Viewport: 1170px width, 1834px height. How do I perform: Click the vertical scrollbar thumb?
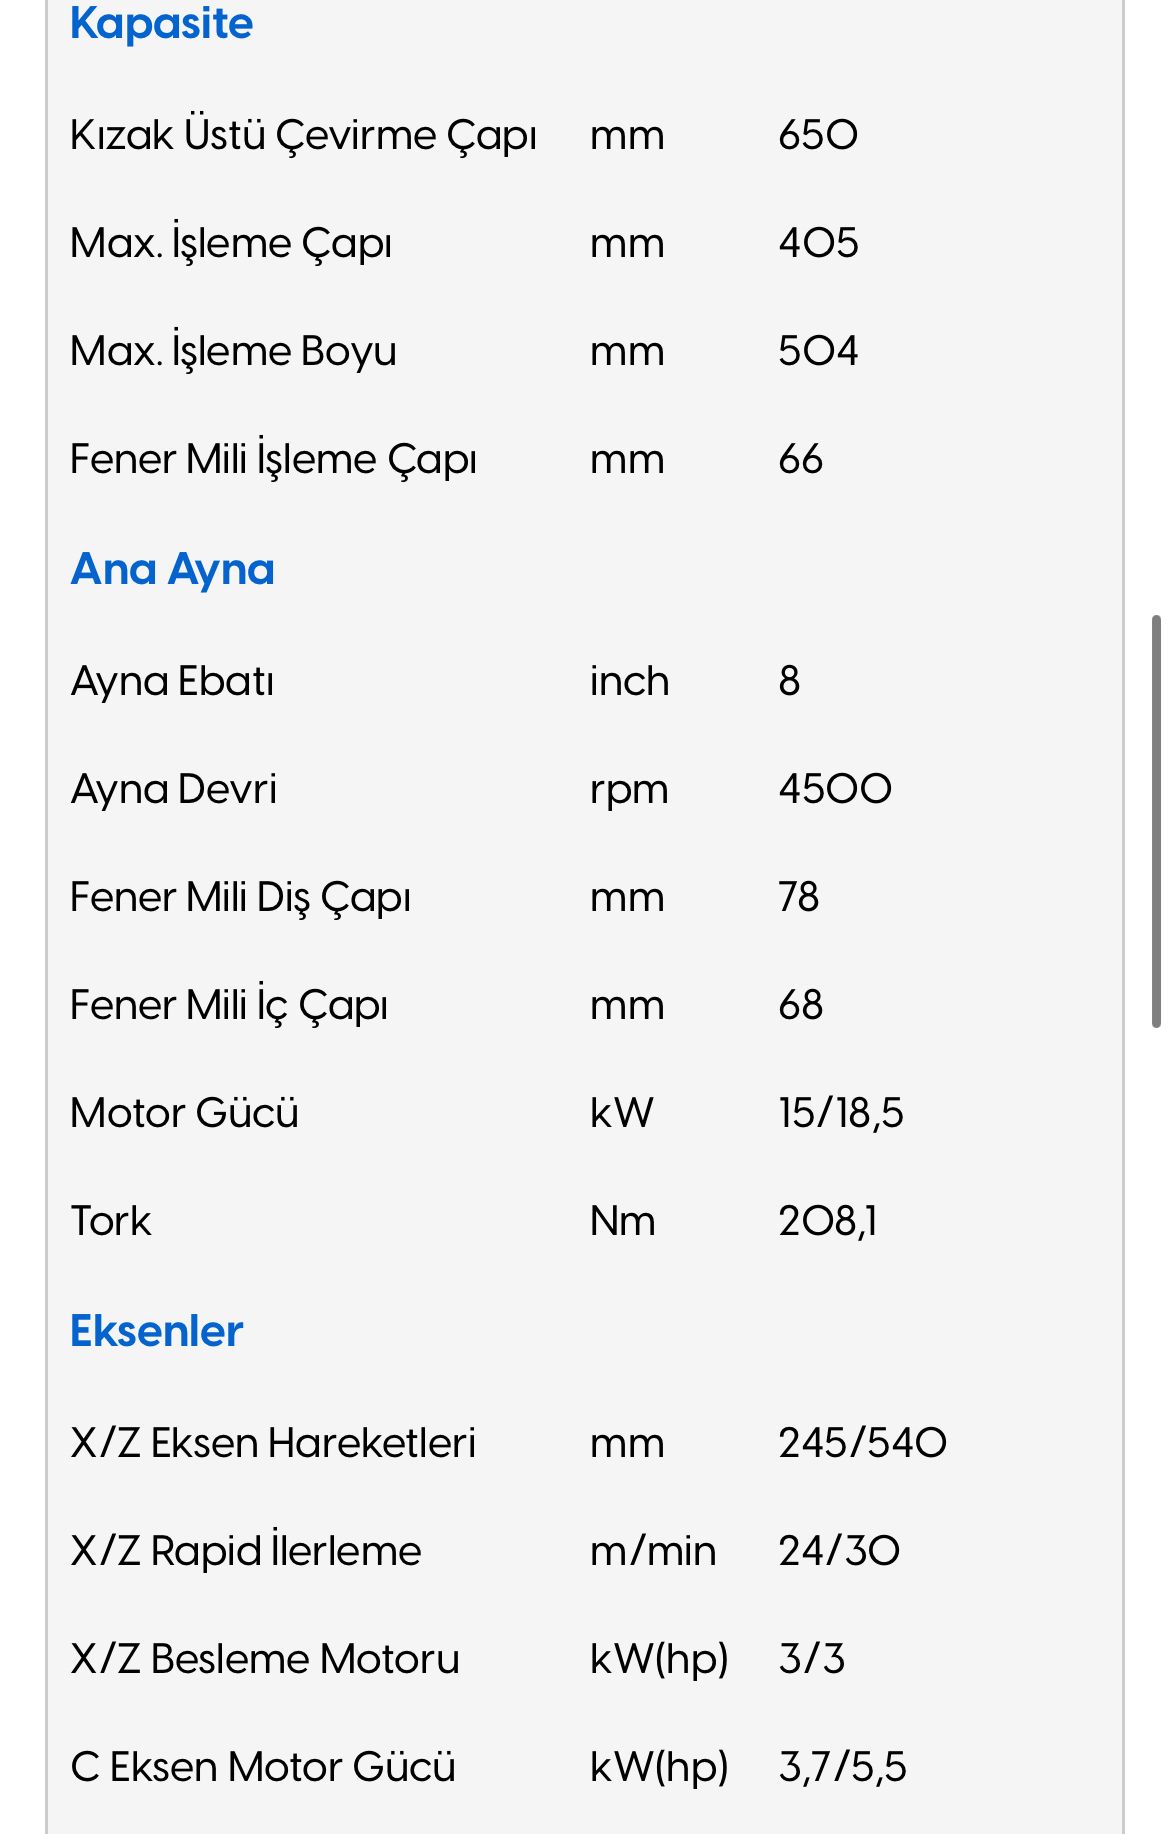click(1156, 822)
